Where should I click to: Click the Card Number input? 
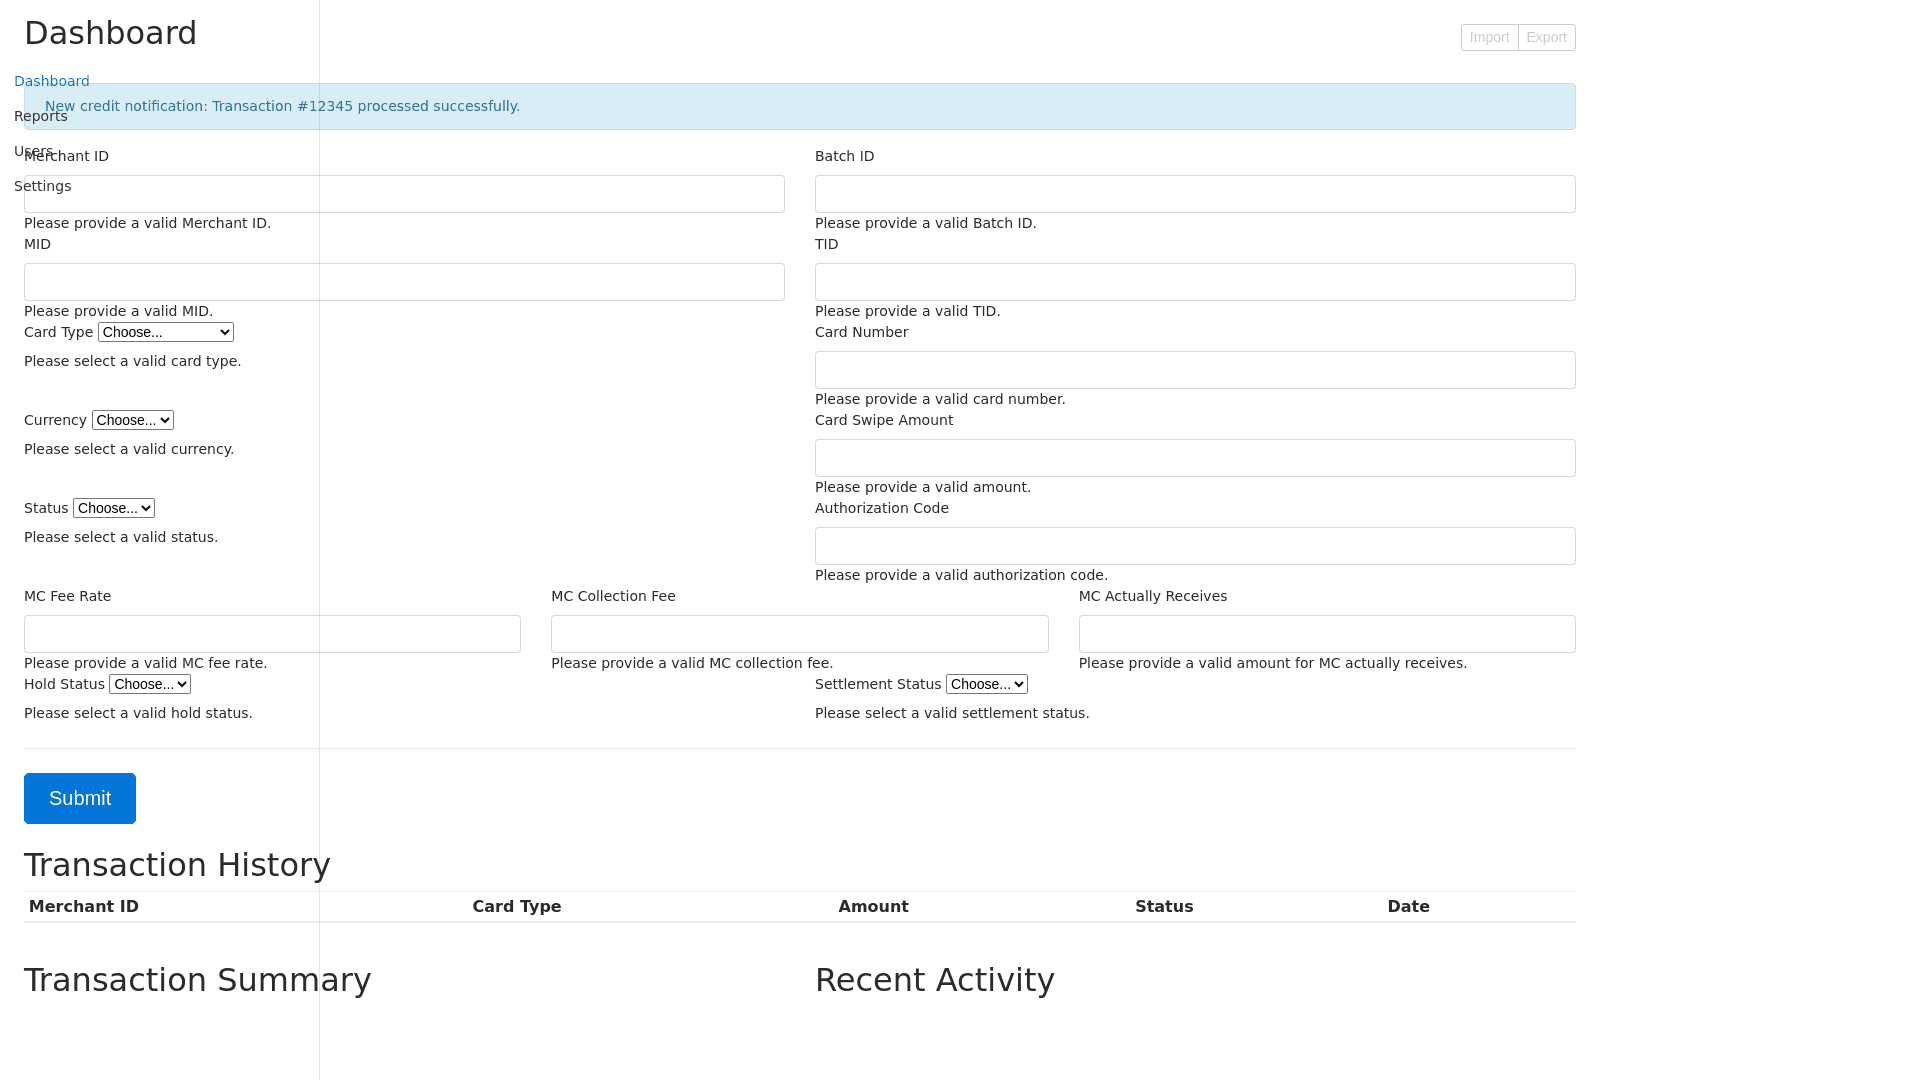point(1195,370)
